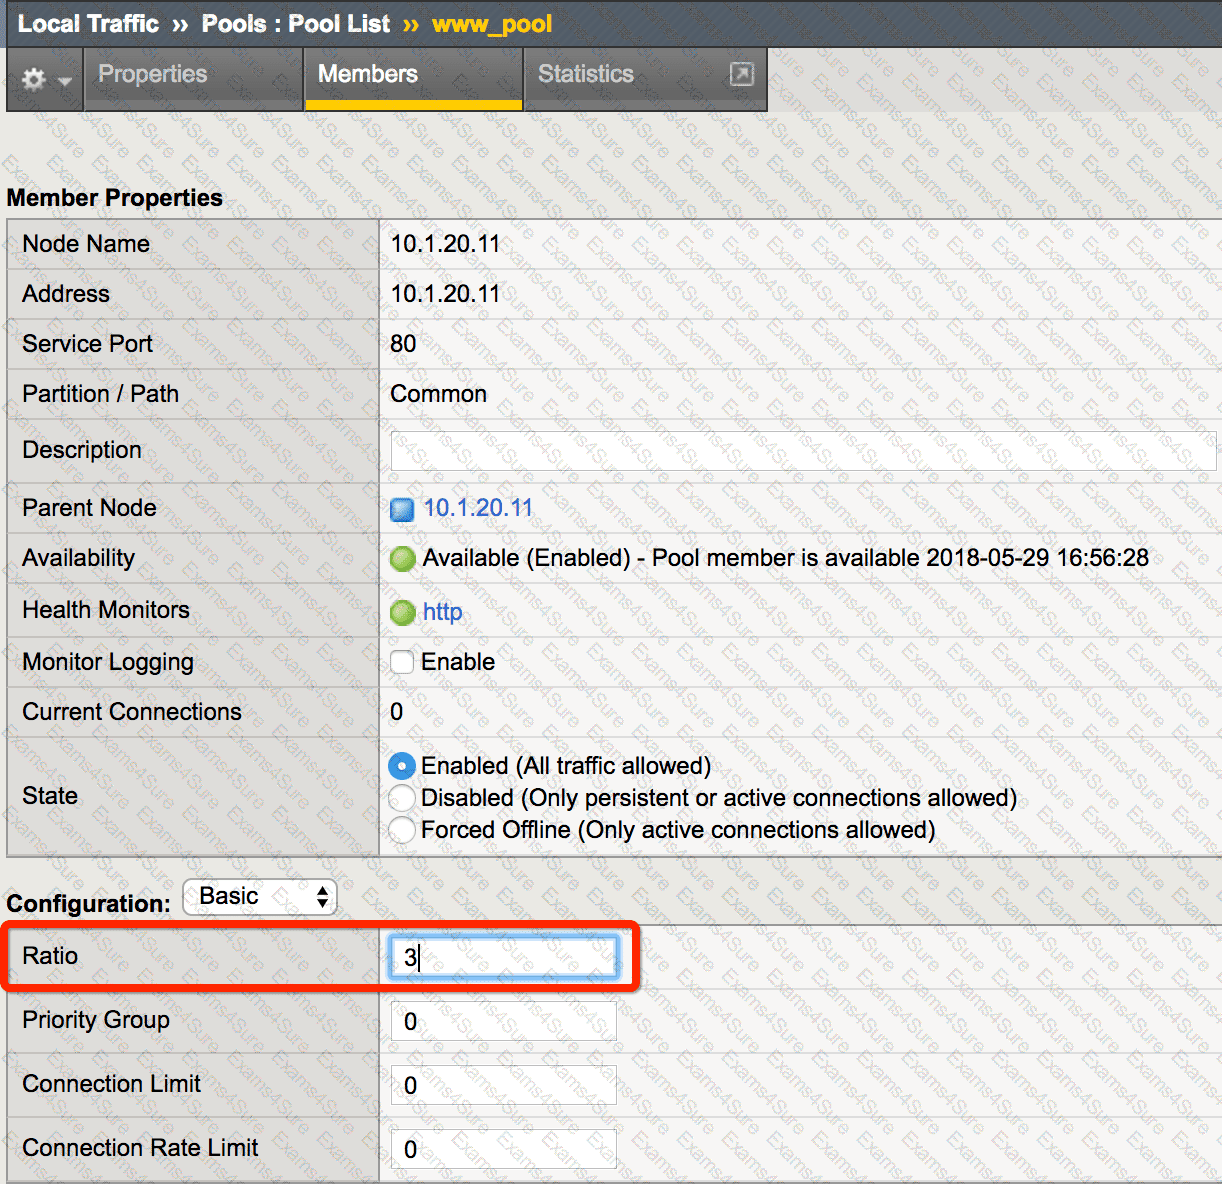Viewport: 1222px width, 1184px height.
Task: Select the Members tab
Action: 367,74
